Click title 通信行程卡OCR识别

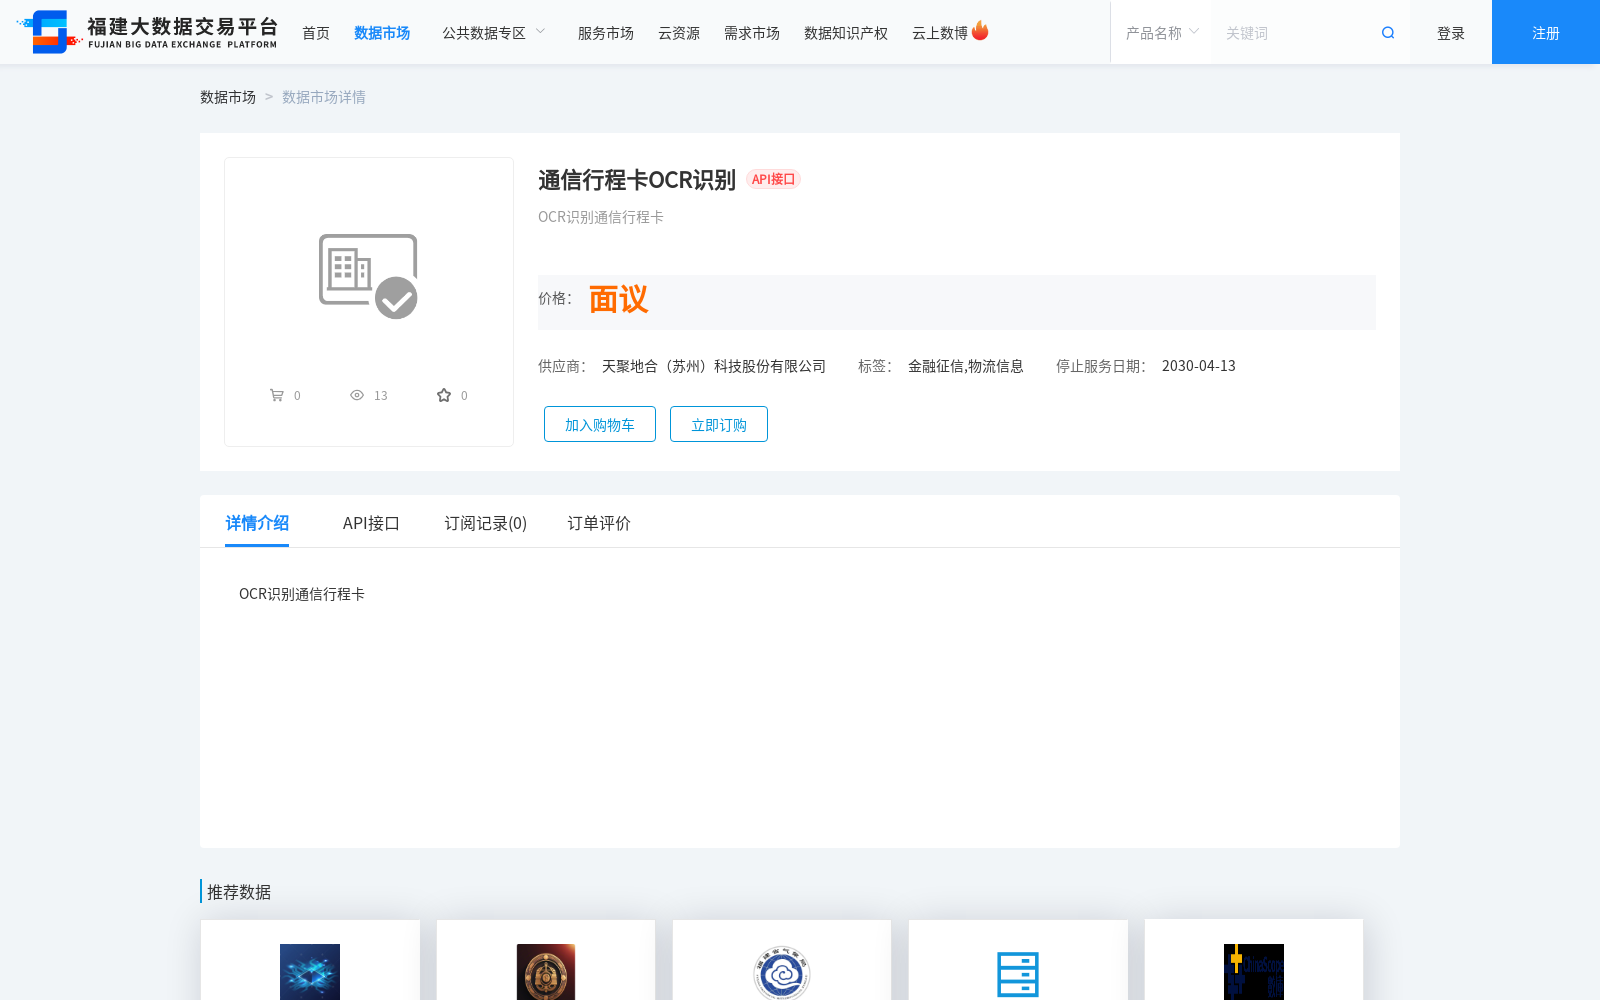[637, 180]
